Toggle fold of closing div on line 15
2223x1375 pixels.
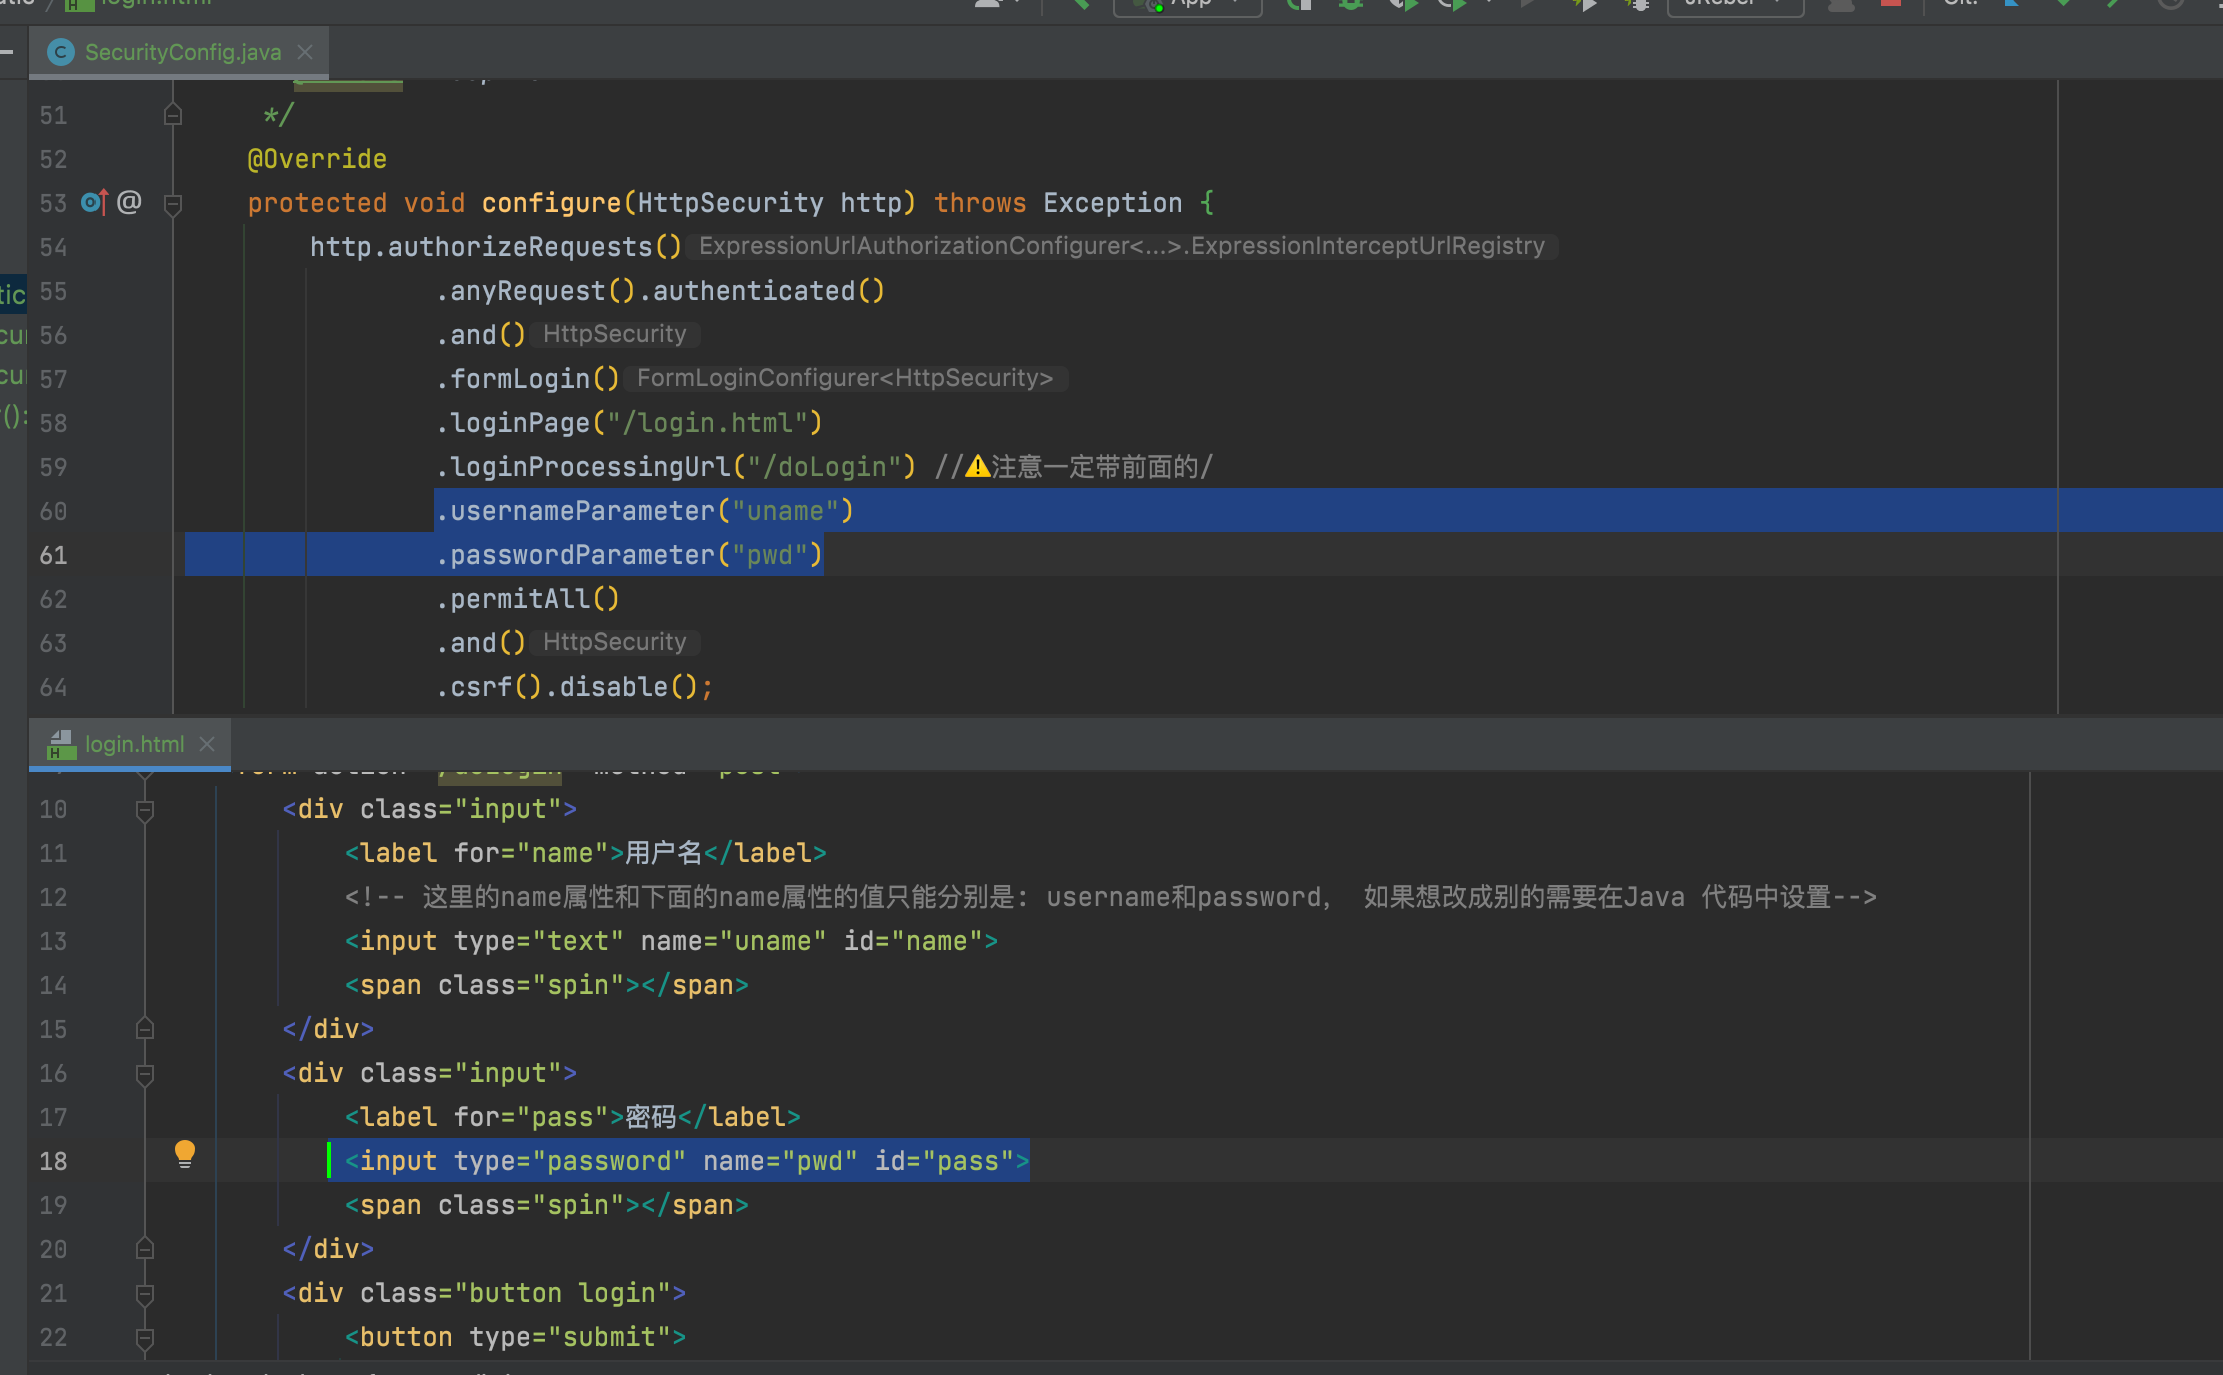click(x=145, y=1029)
